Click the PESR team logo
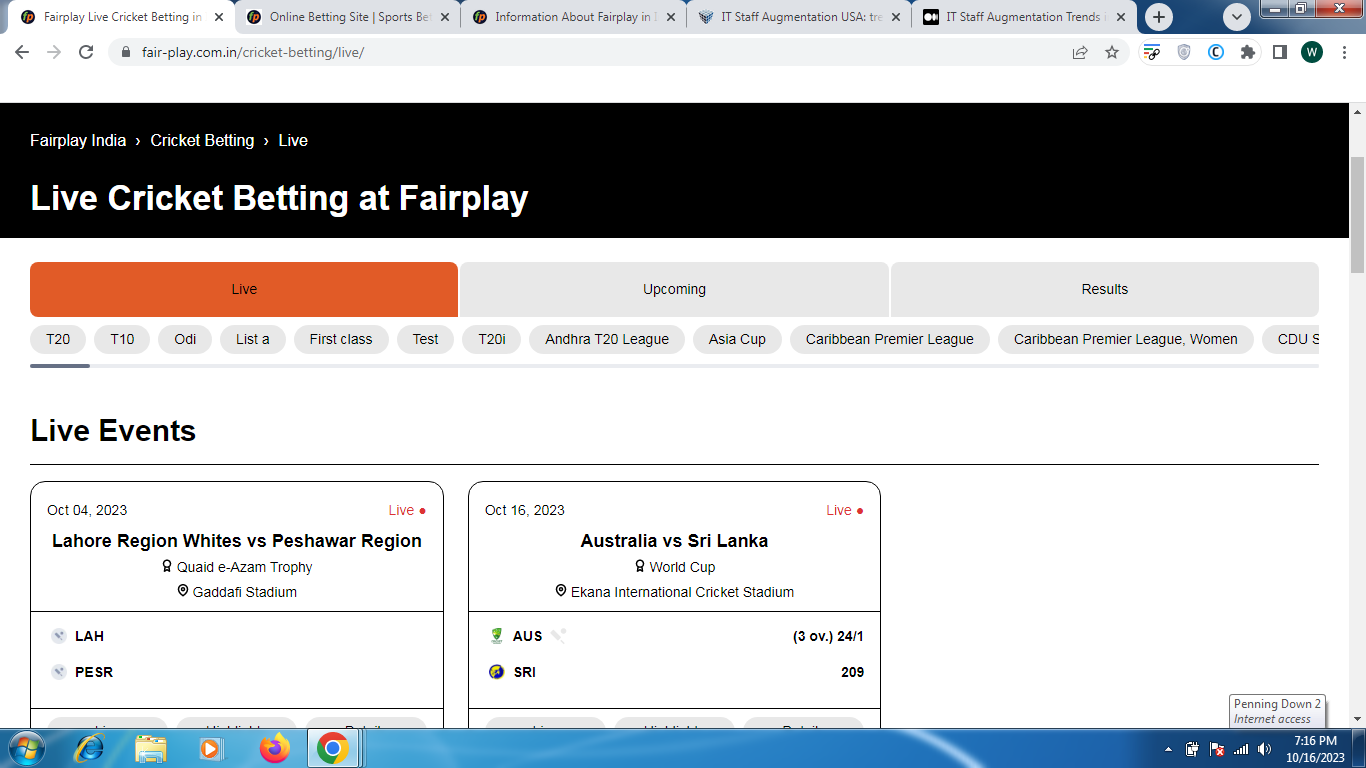Screen dimensions: 1366x768 59,672
